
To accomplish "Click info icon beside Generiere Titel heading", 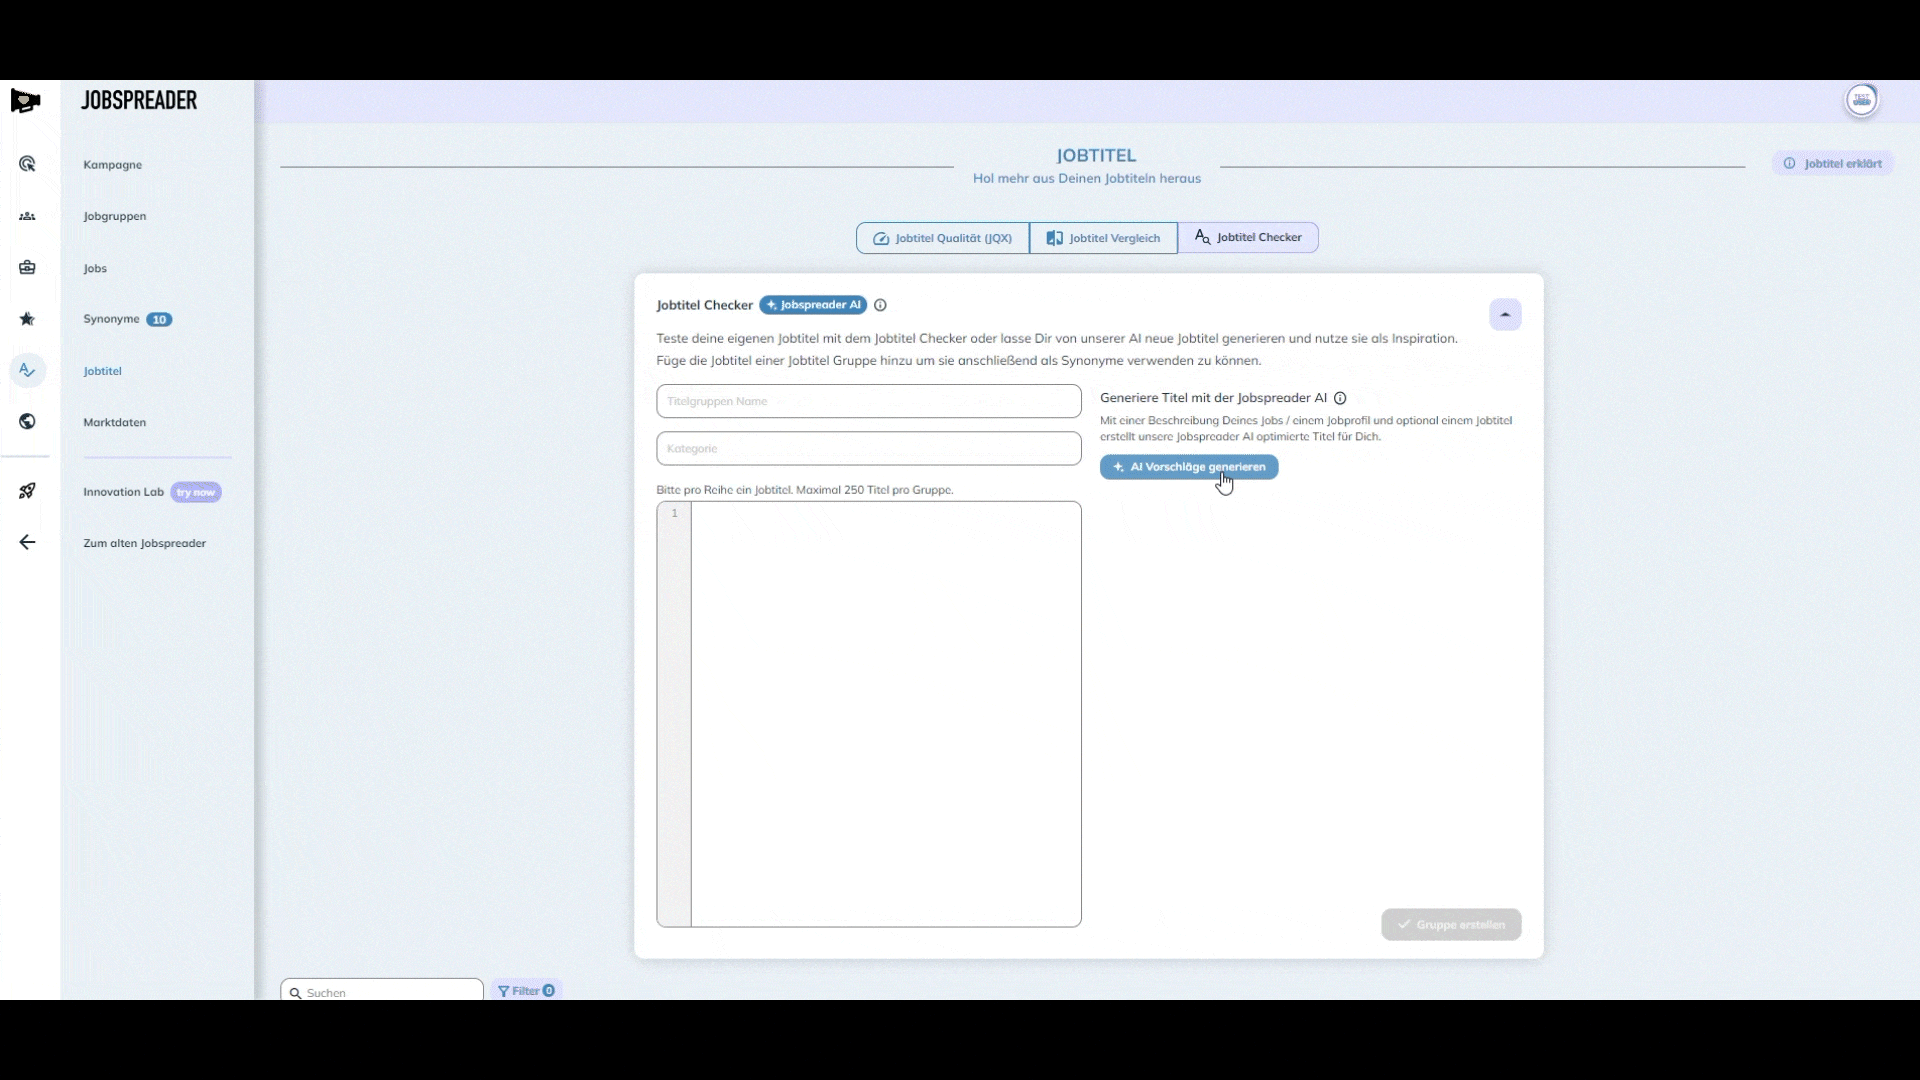I will (1340, 398).
